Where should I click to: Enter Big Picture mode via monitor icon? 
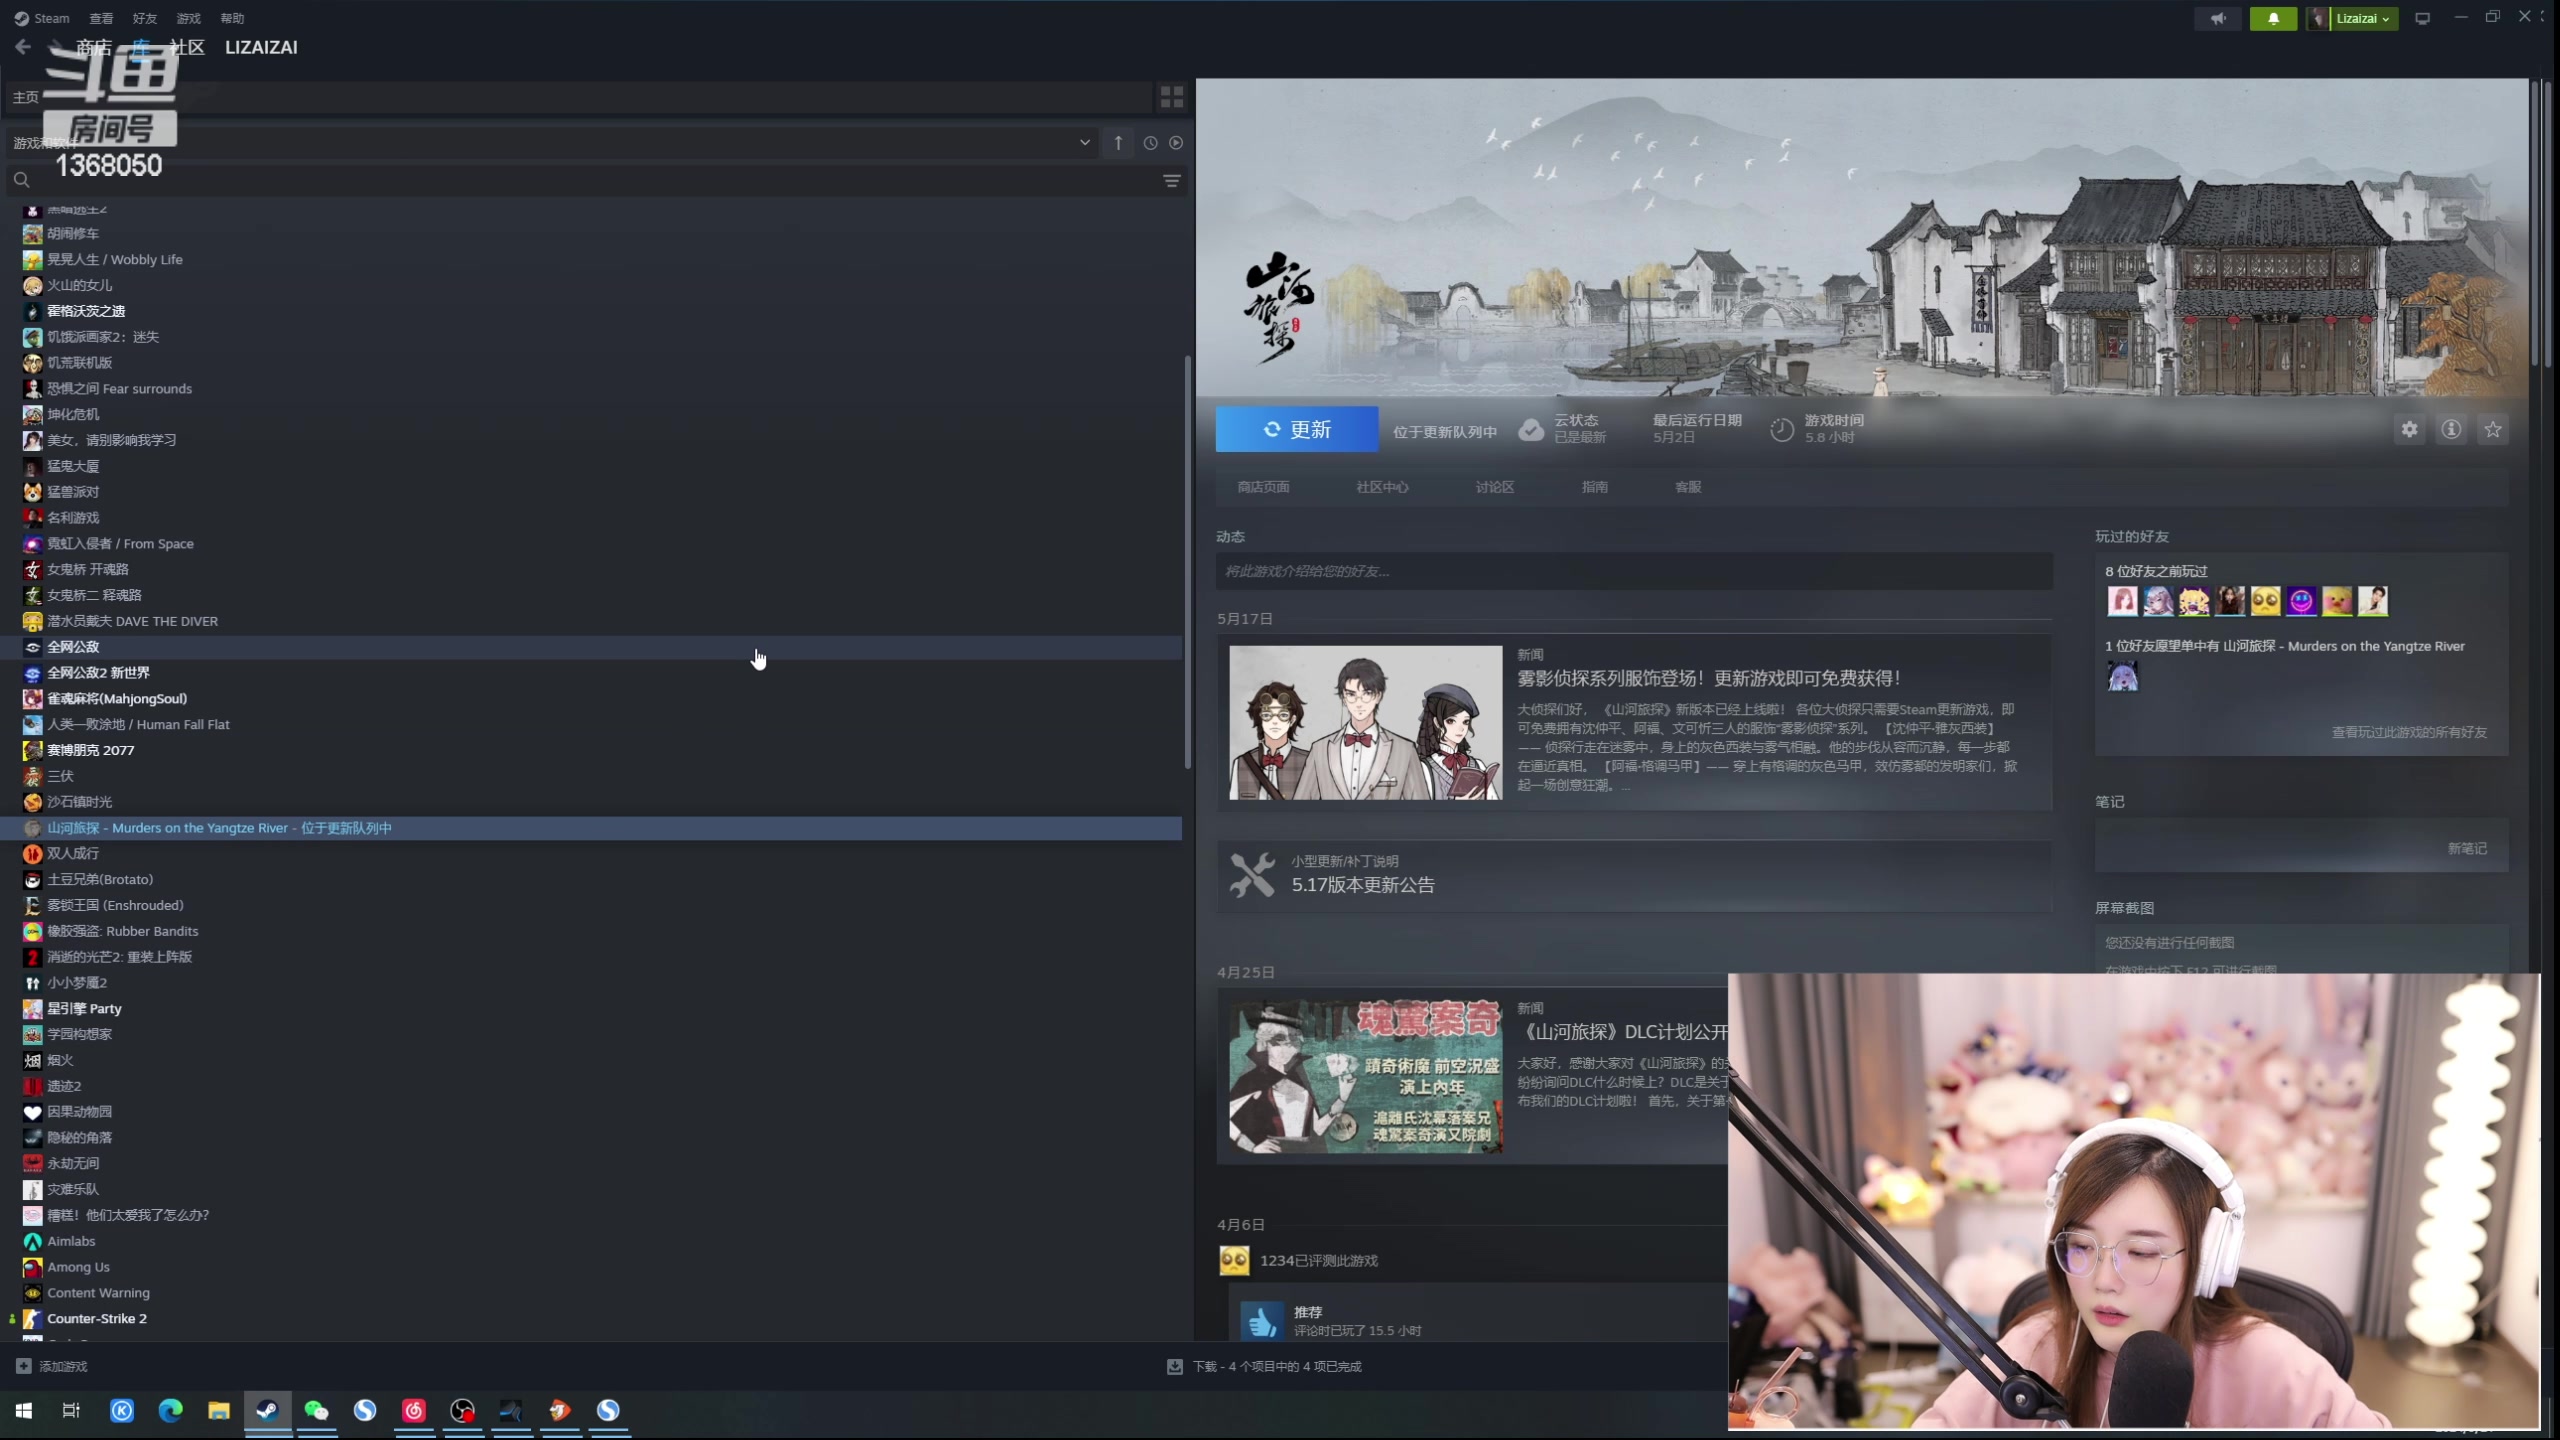click(2422, 18)
